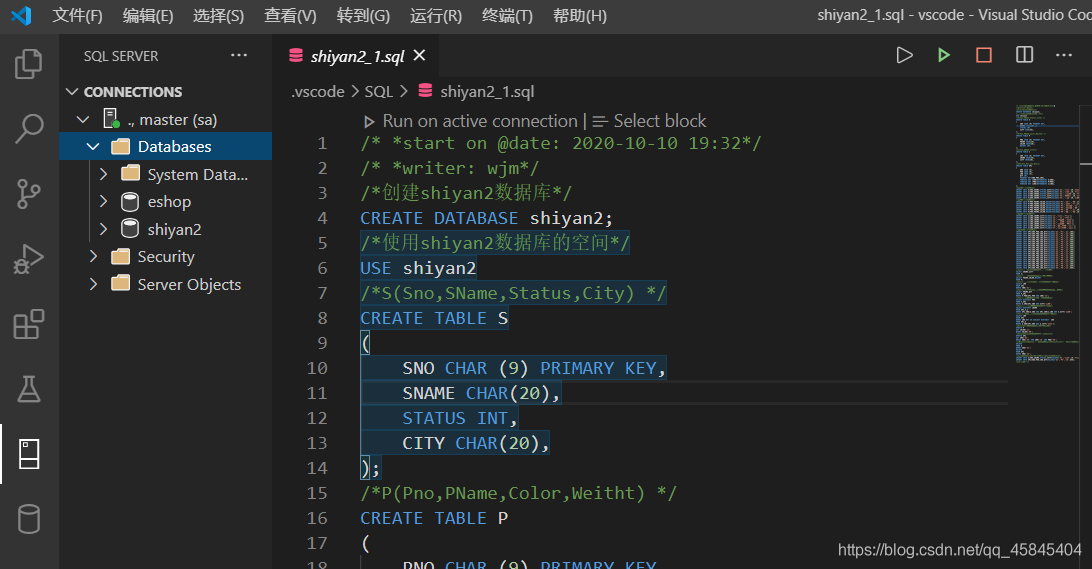Click the code minimap overview

(x=1047, y=230)
